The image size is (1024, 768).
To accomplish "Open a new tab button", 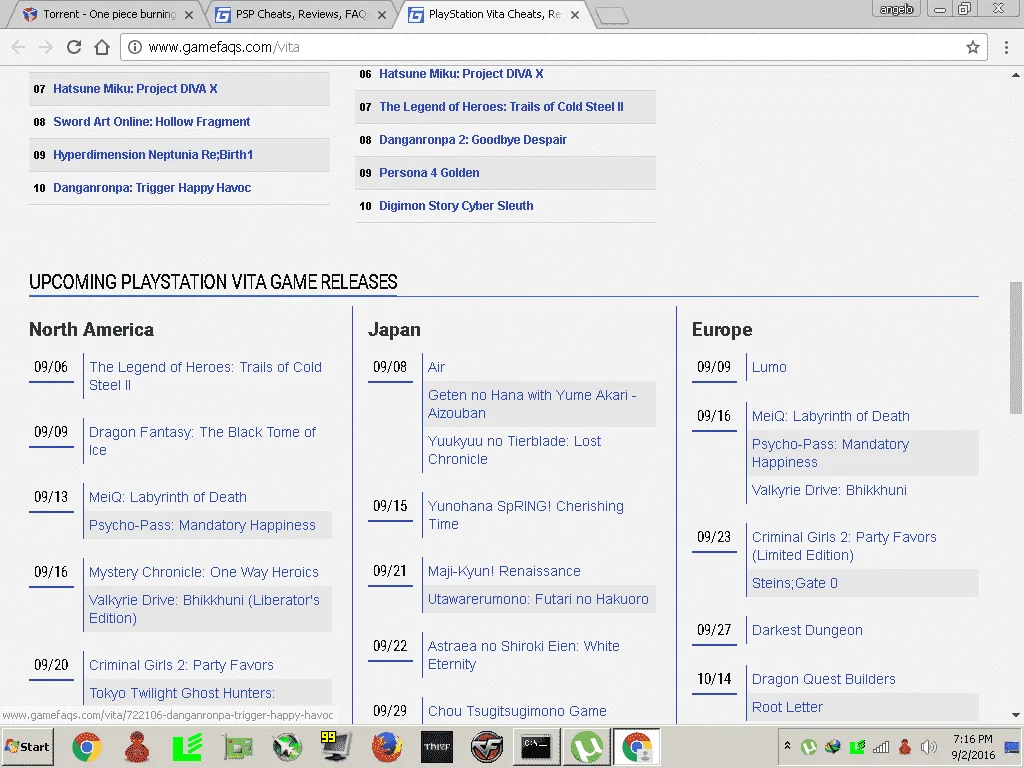I will click(x=612, y=15).
